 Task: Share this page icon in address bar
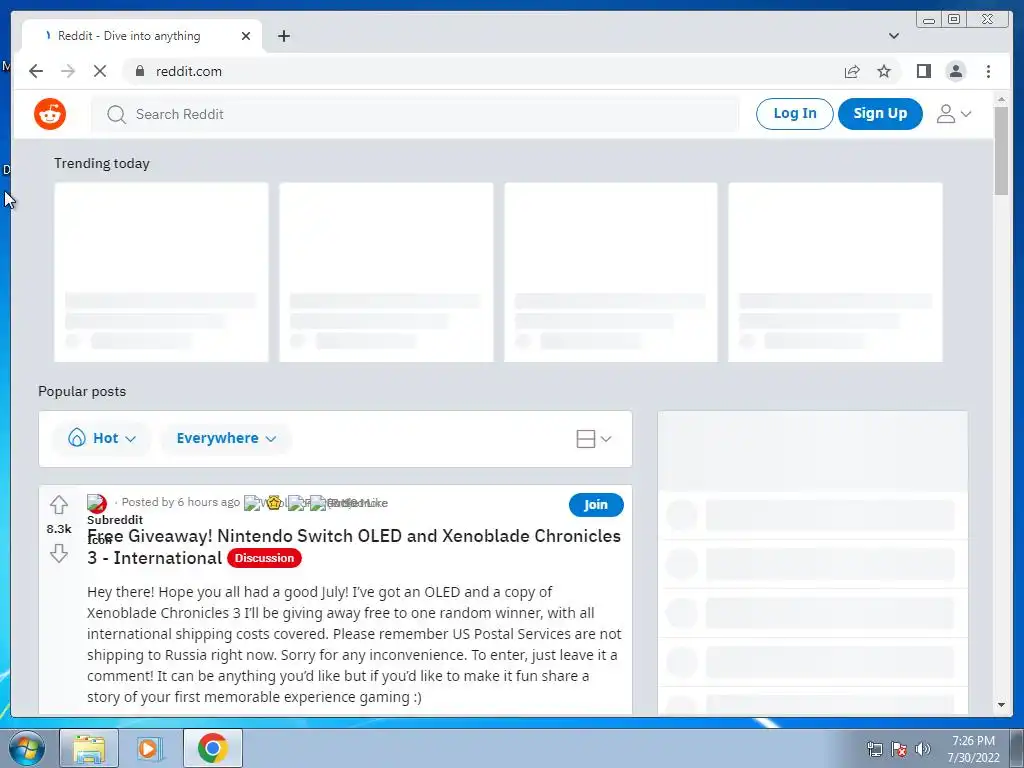pyautogui.click(x=852, y=71)
